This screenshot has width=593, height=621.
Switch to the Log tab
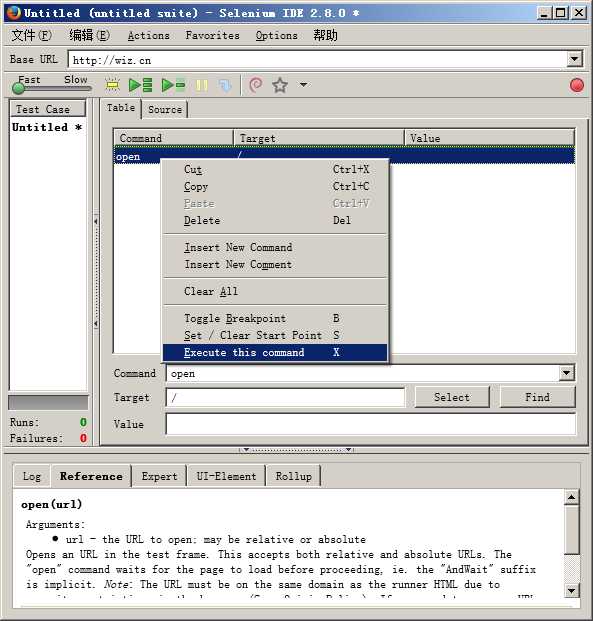pyautogui.click(x=32, y=476)
